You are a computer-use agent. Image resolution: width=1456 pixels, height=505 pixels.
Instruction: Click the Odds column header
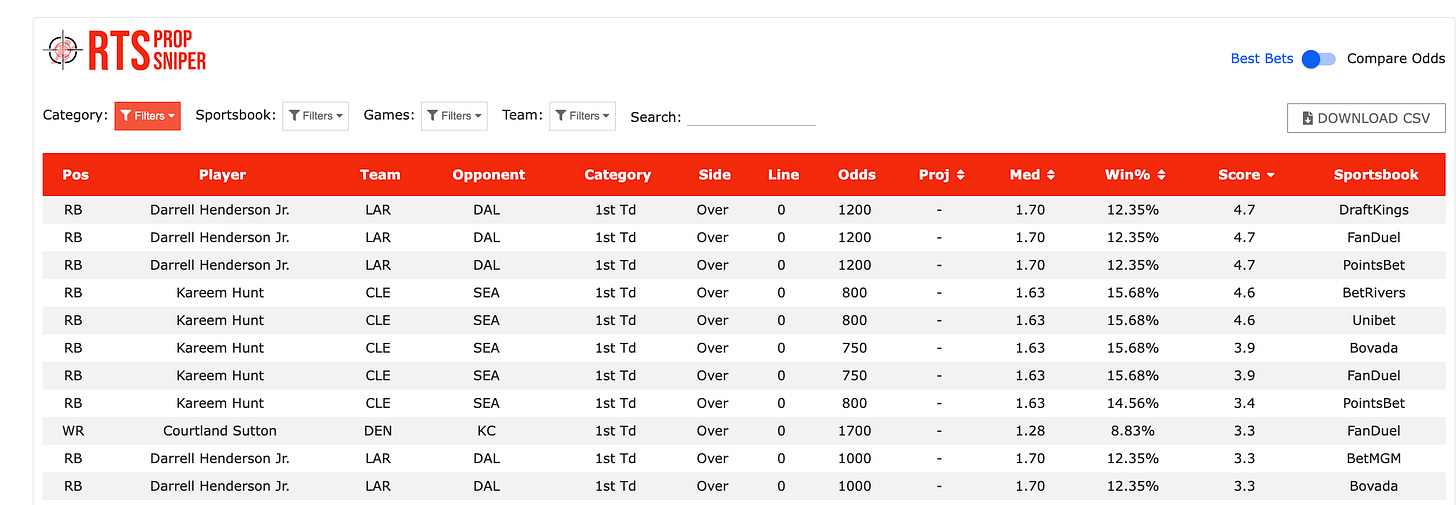[x=857, y=175]
